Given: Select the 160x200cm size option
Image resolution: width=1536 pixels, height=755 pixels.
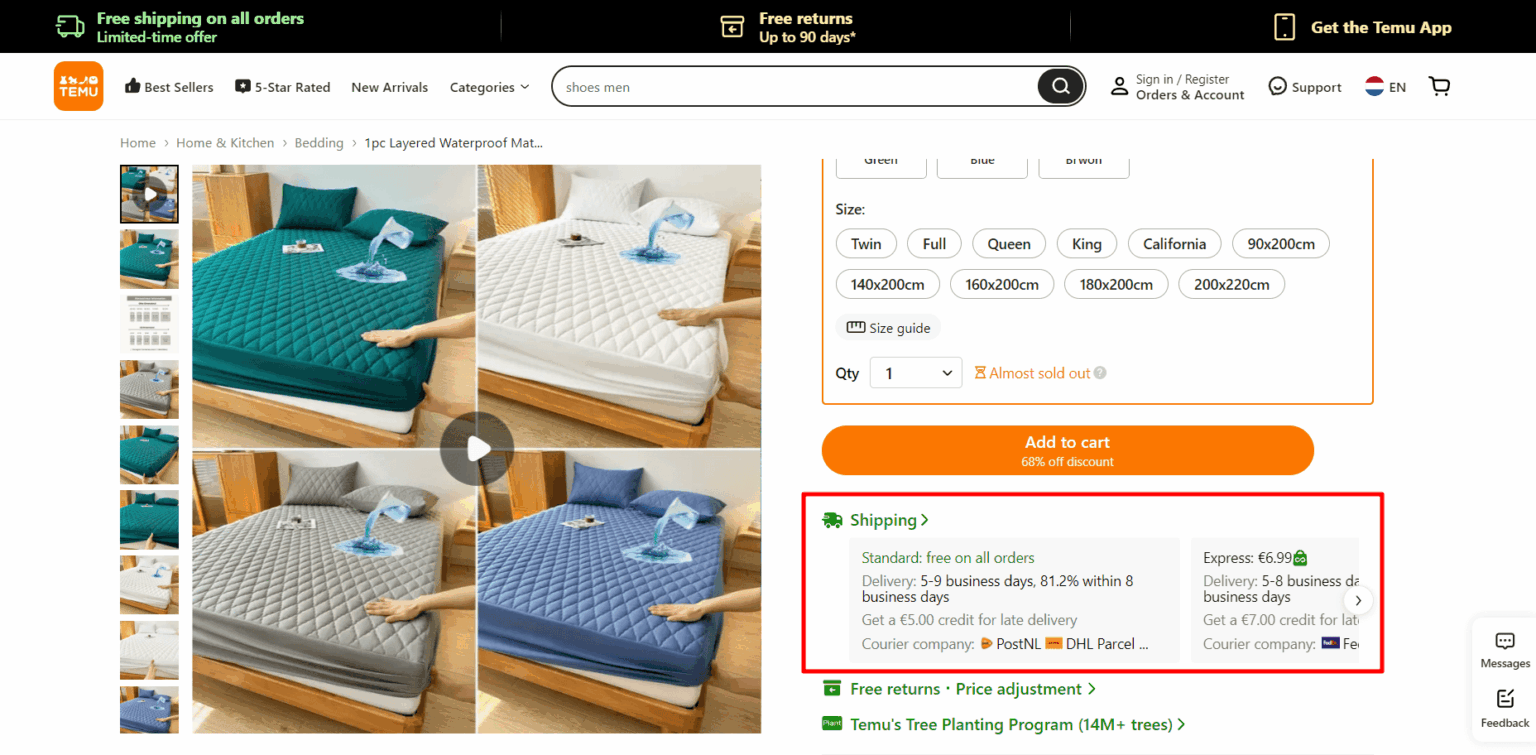Looking at the screenshot, I should (x=1001, y=285).
